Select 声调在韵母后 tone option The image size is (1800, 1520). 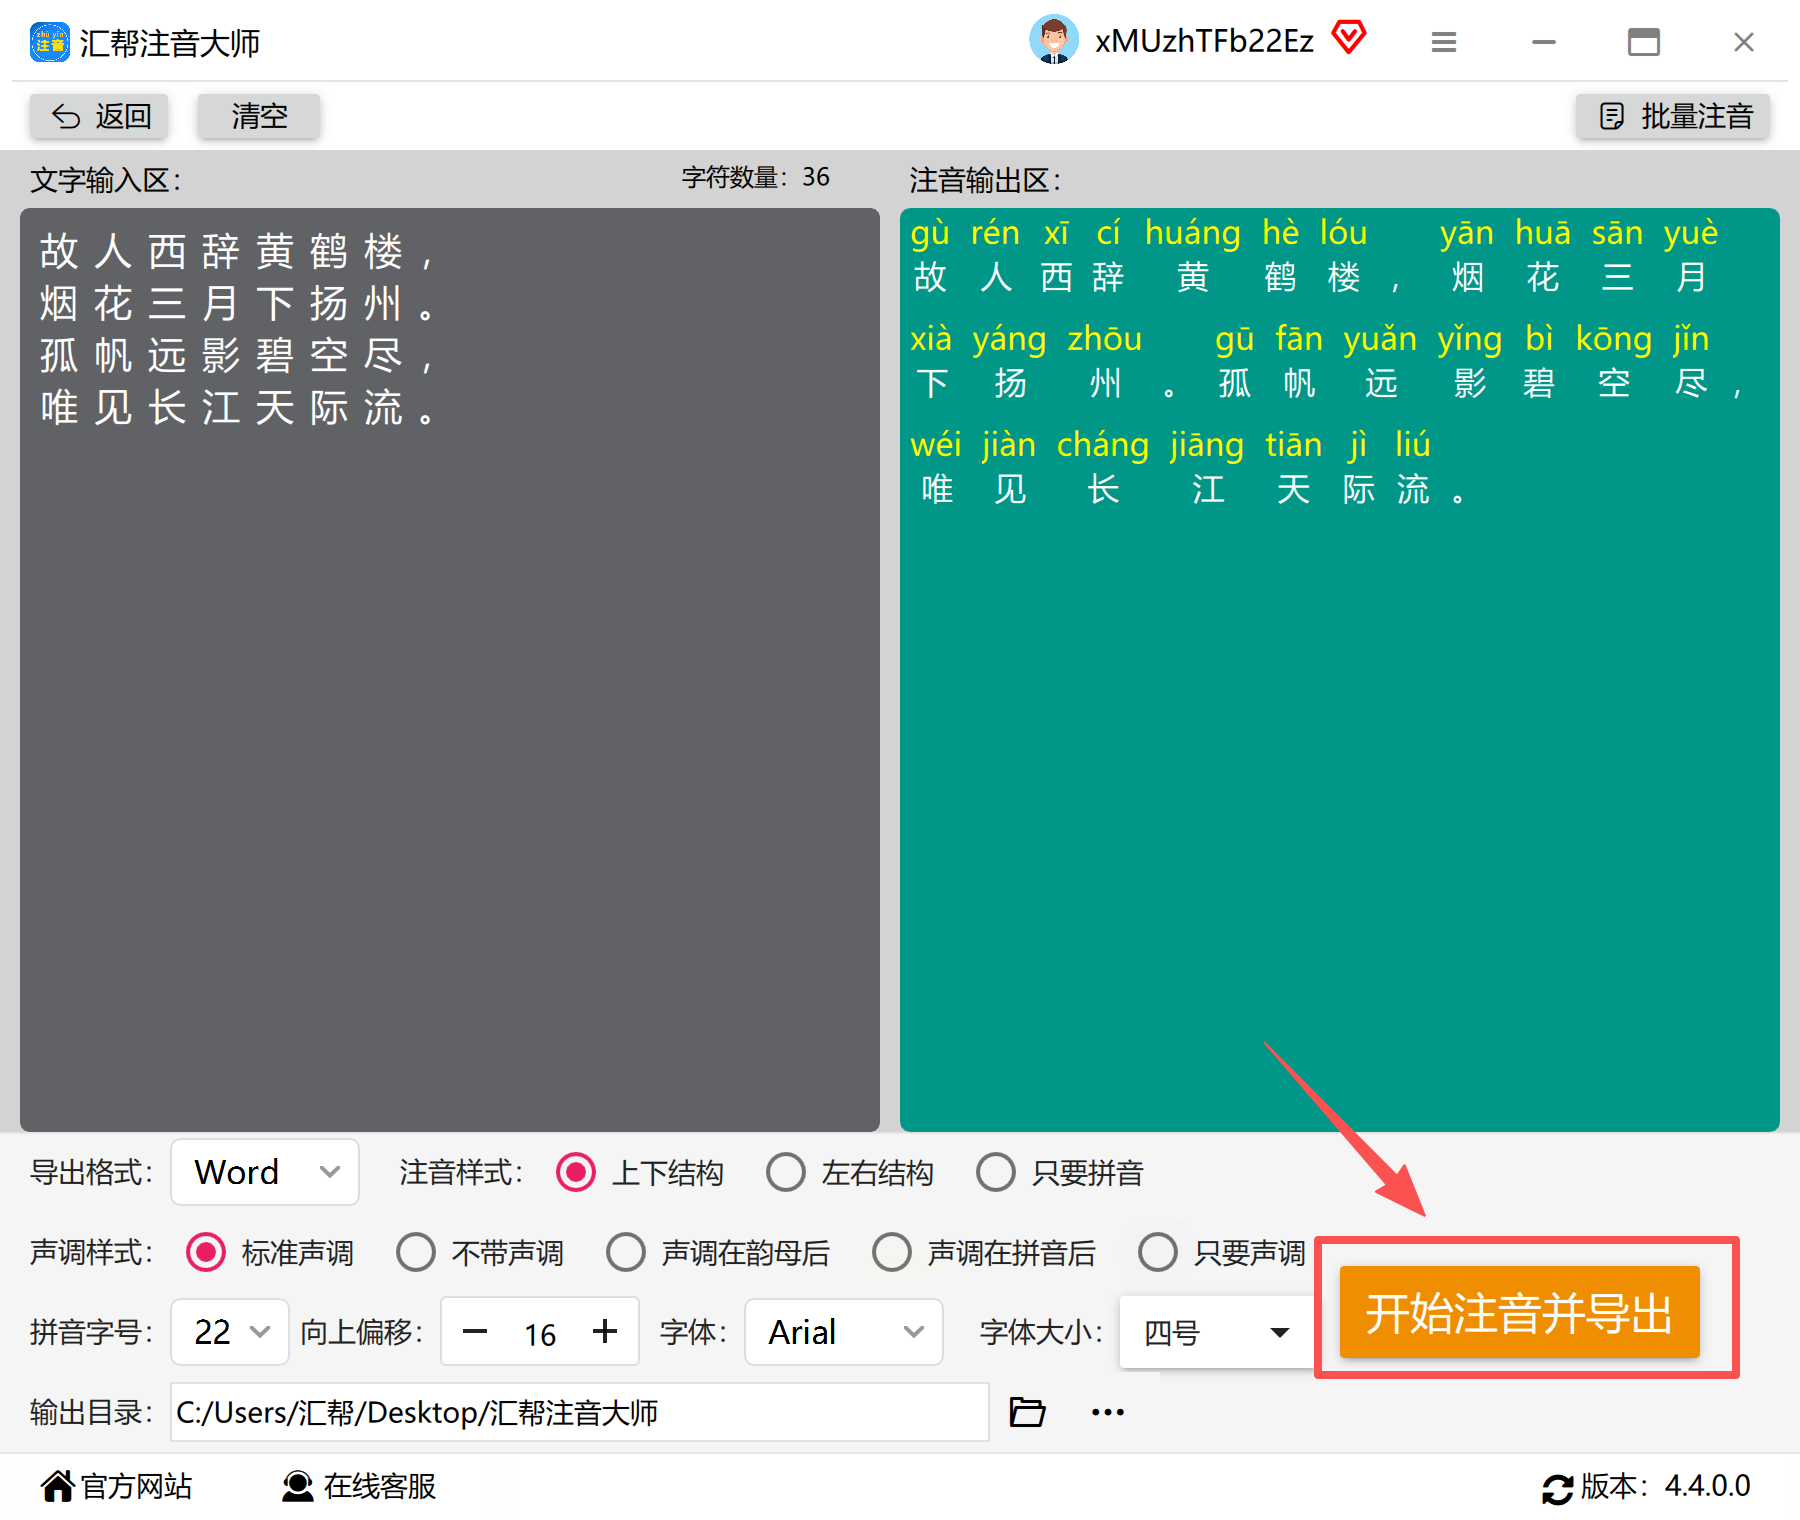click(x=717, y=1252)
